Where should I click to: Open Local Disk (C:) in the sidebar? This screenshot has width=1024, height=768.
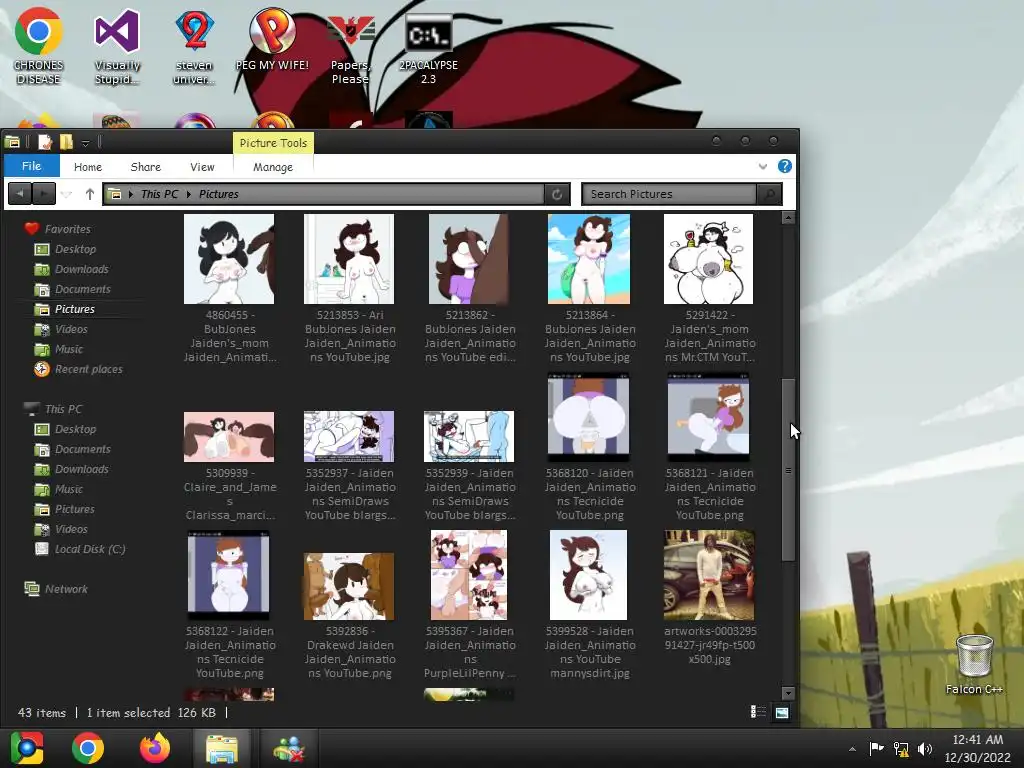click(x=89, y=549)
